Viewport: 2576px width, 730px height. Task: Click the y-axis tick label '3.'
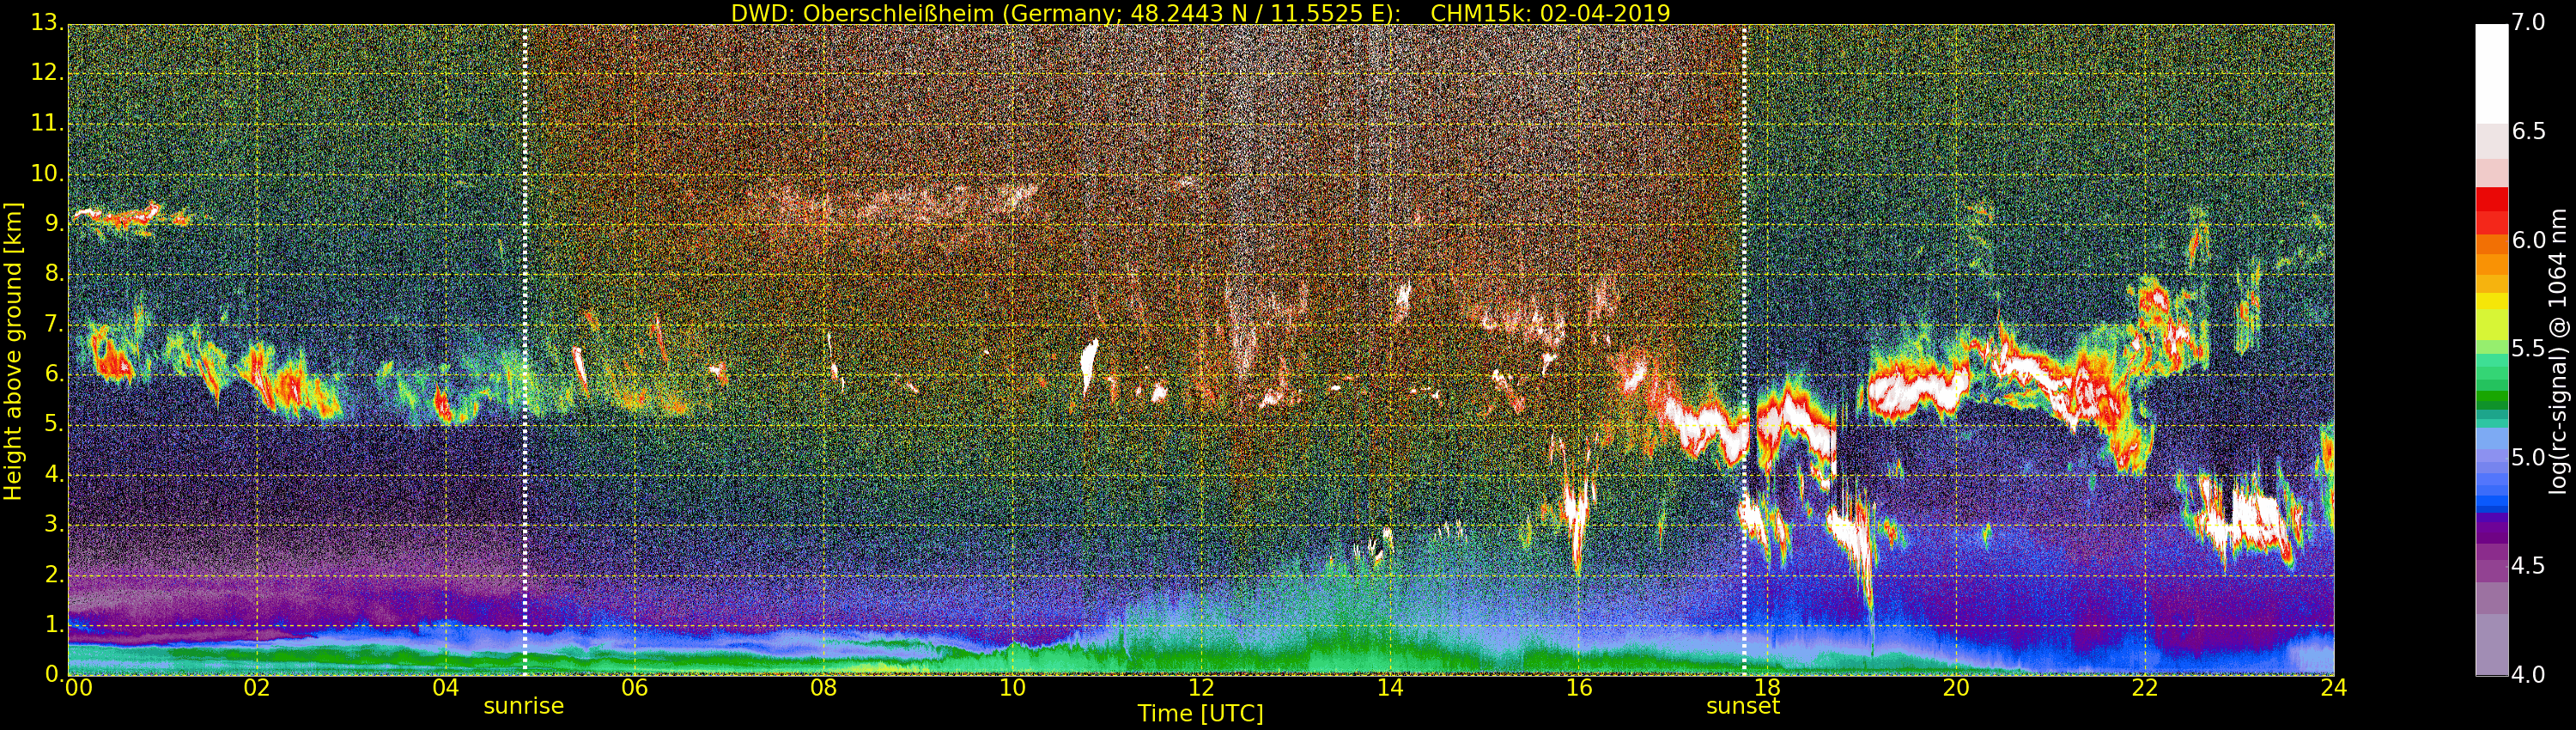tap(54, 524)
